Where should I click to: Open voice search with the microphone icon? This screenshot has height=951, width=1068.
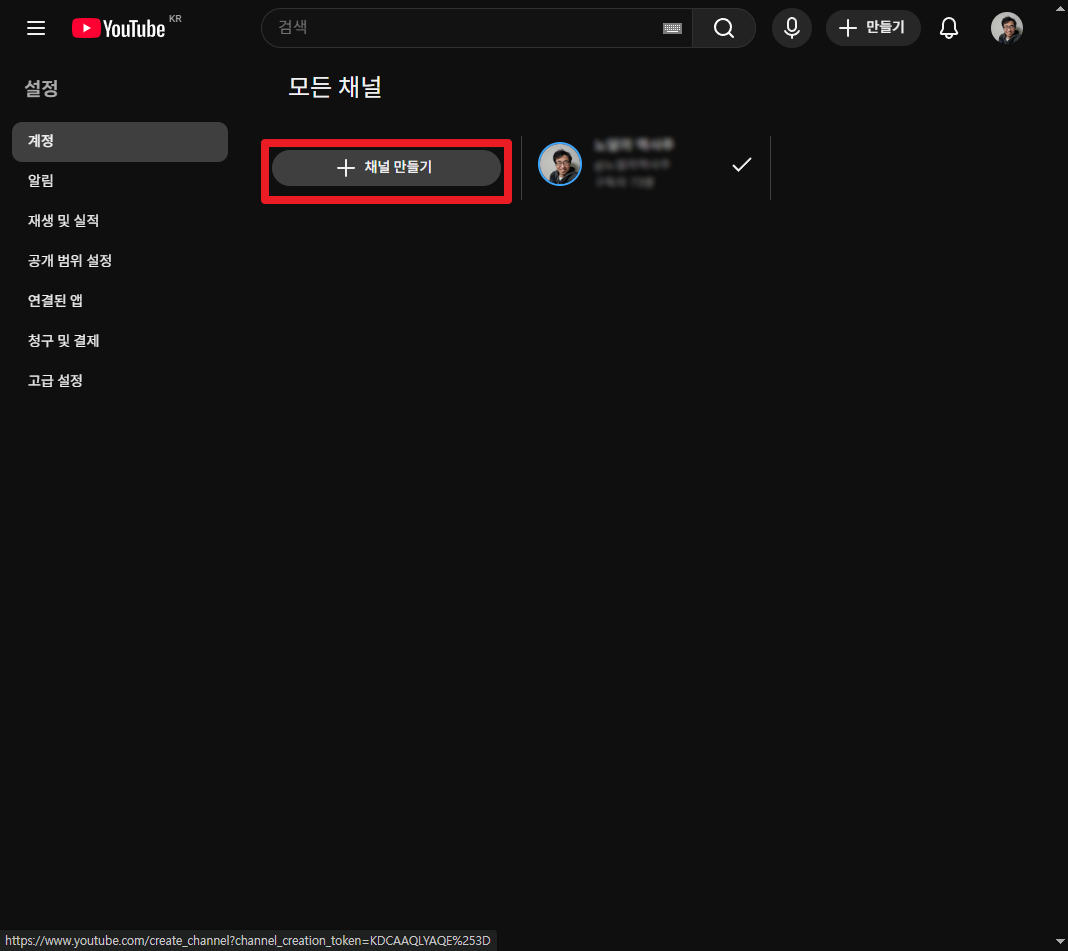[791, 28]
